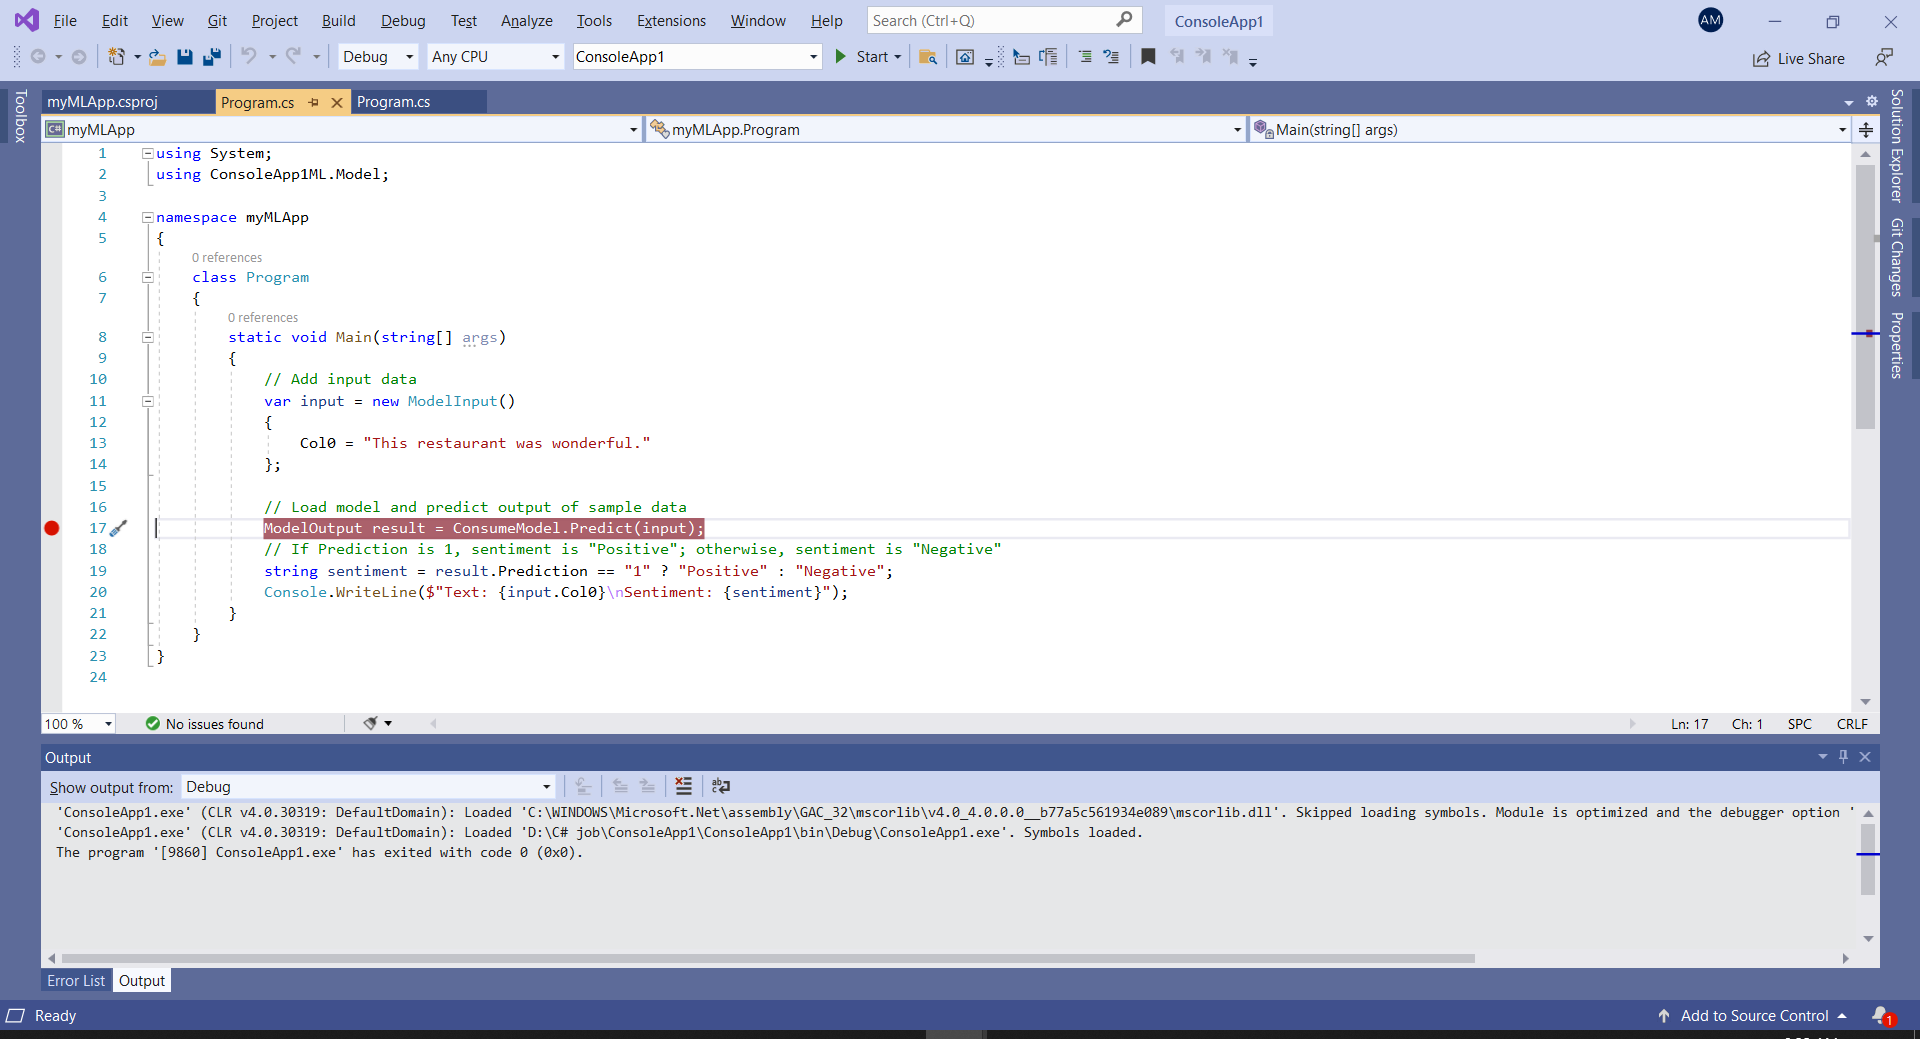
Task: Toggle the breakpoint on line 17
Action: pos(51,528)
